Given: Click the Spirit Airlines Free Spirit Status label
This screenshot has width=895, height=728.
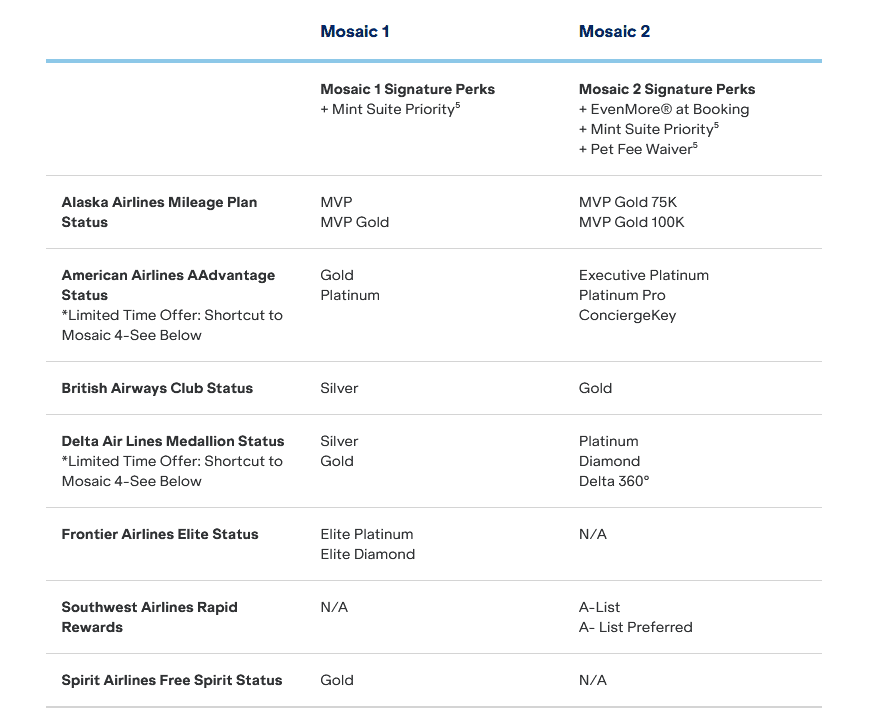Looking at the screenshot, I should click(172, 680).
